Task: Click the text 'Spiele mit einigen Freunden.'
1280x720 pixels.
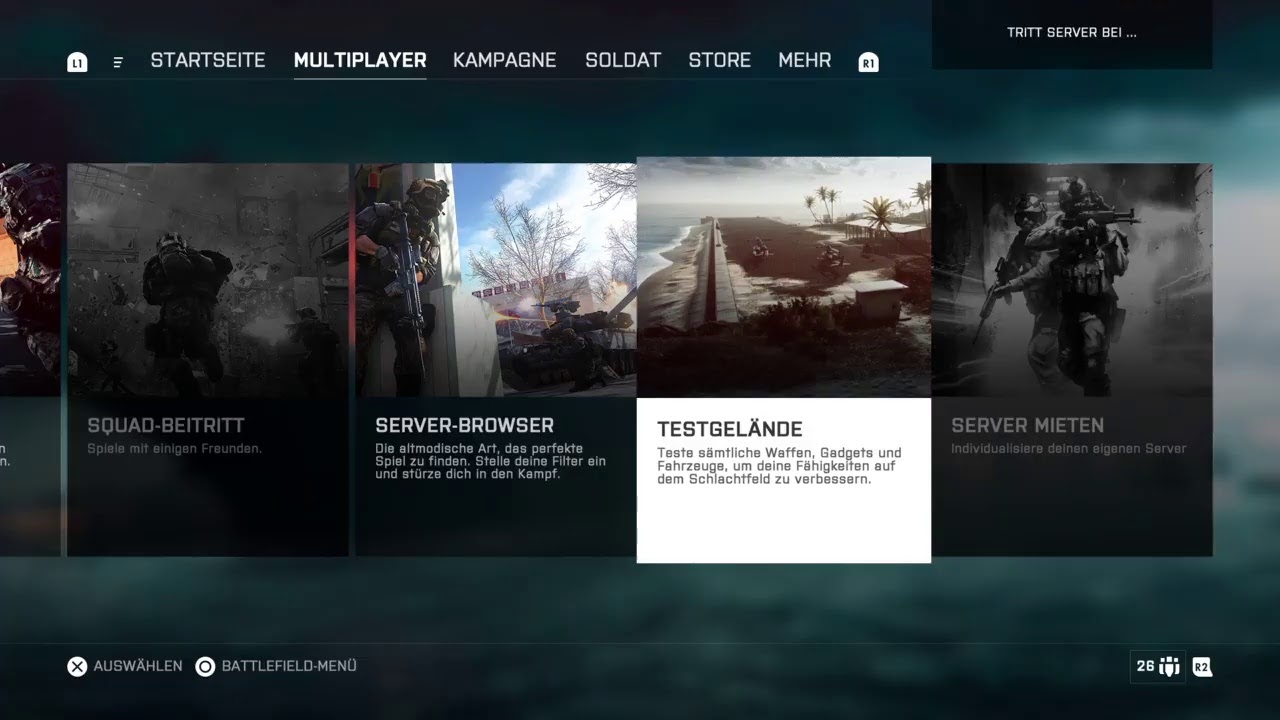Action: coord(174,449)
